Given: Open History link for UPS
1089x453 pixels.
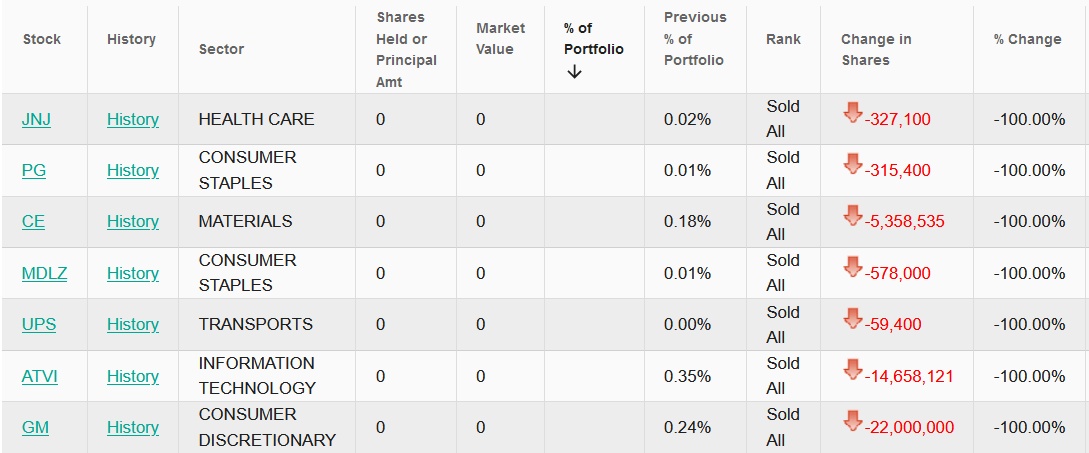Looking at the screenshot, I should coord(133,324).
